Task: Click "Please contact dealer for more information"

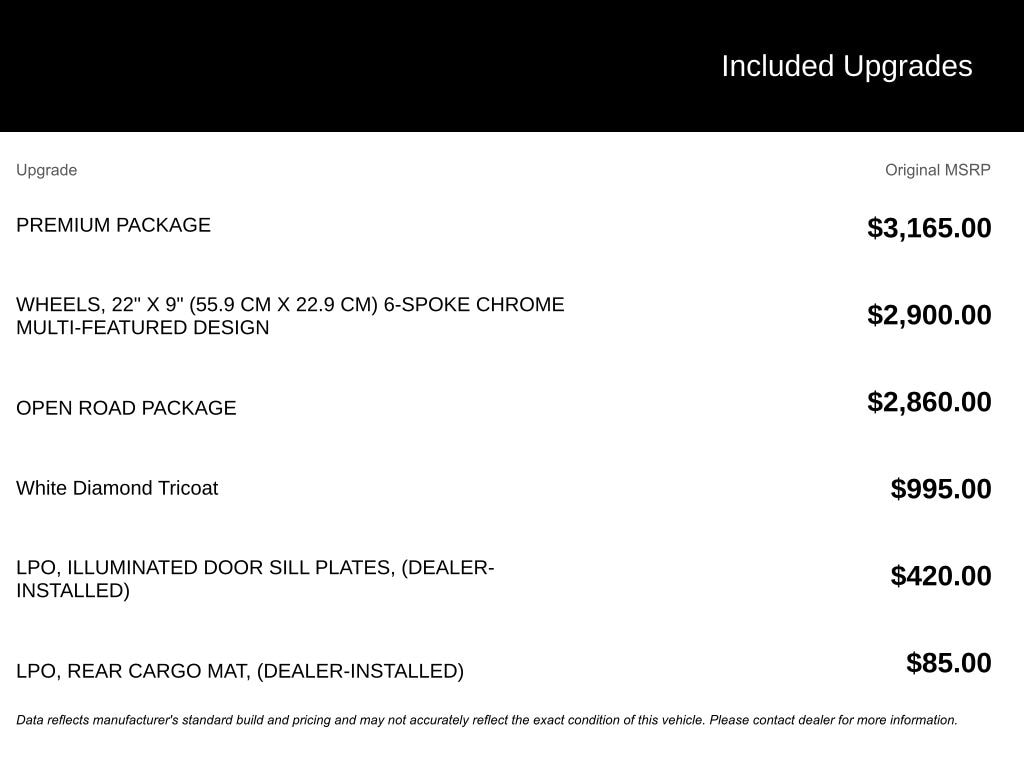Action: (833, 720)
